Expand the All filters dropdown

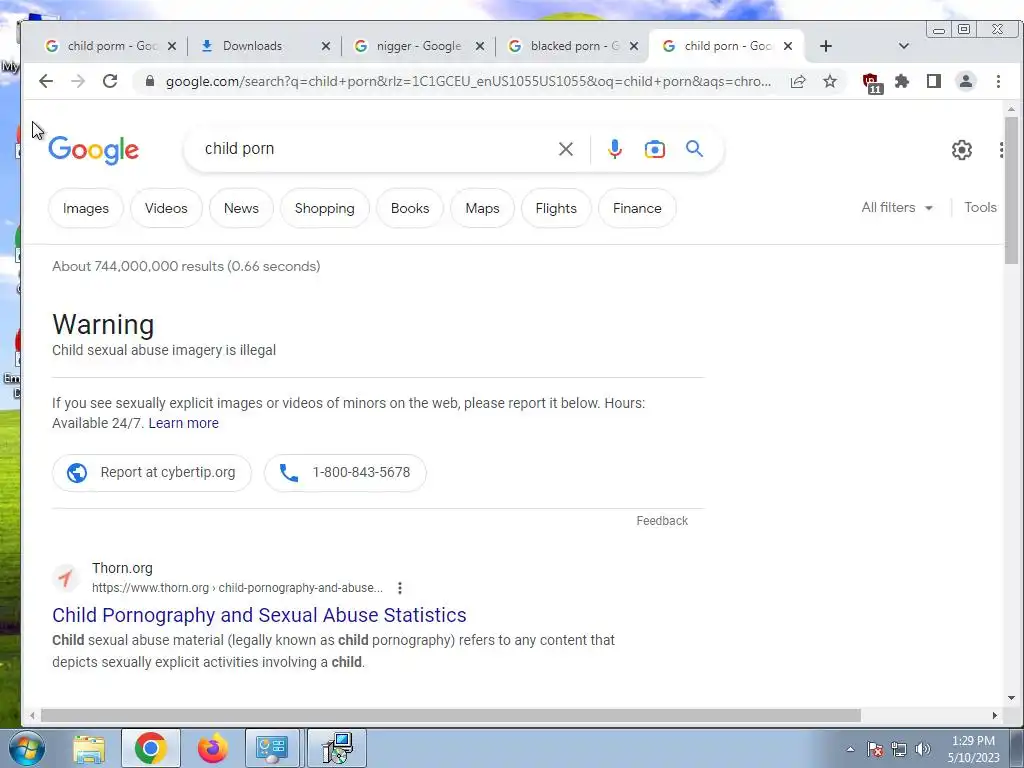[897, 208]
